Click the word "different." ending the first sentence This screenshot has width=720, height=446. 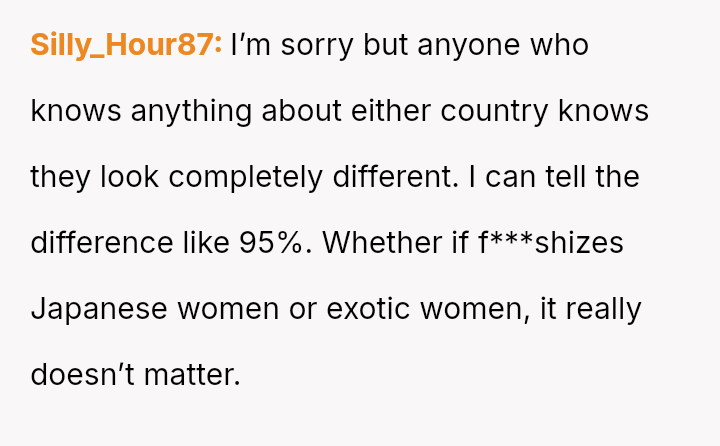392,177
